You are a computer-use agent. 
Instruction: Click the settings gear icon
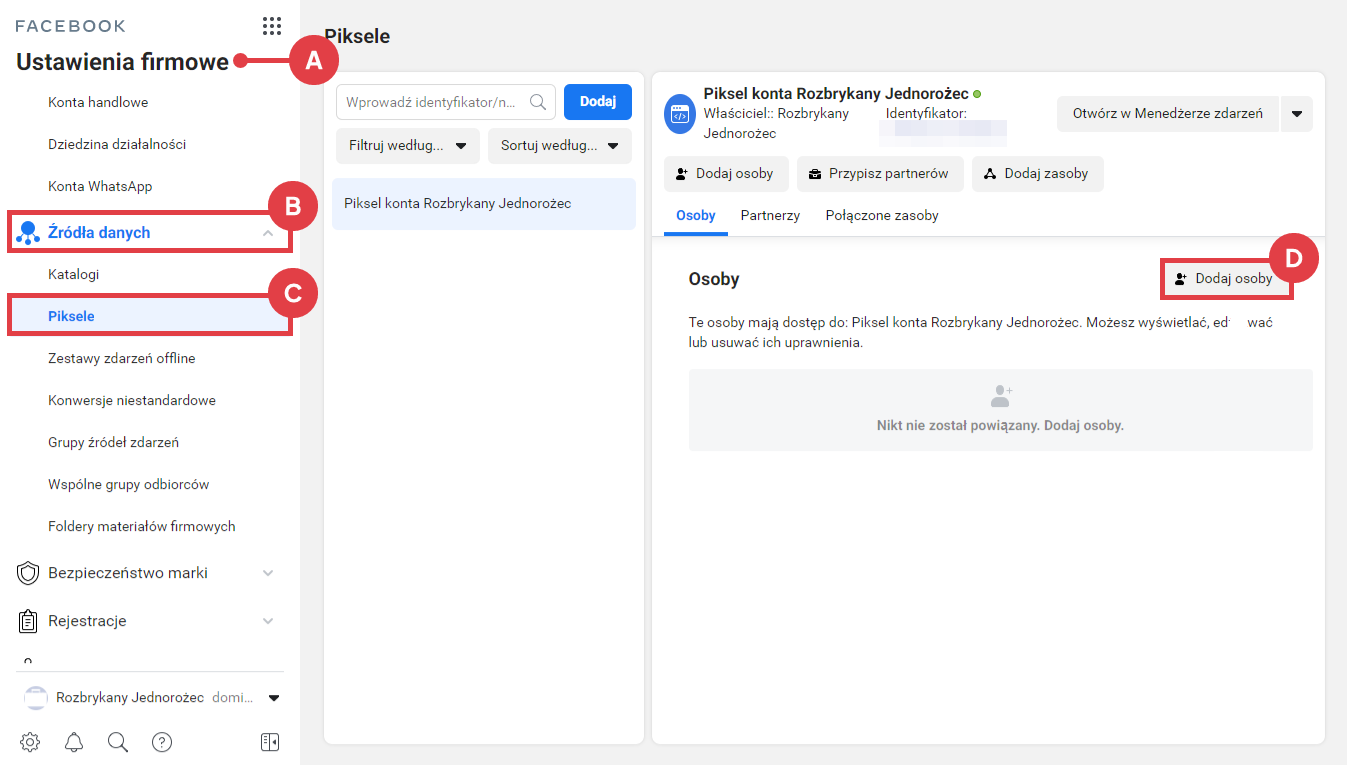pyautogui.click(x=30, y=741)
